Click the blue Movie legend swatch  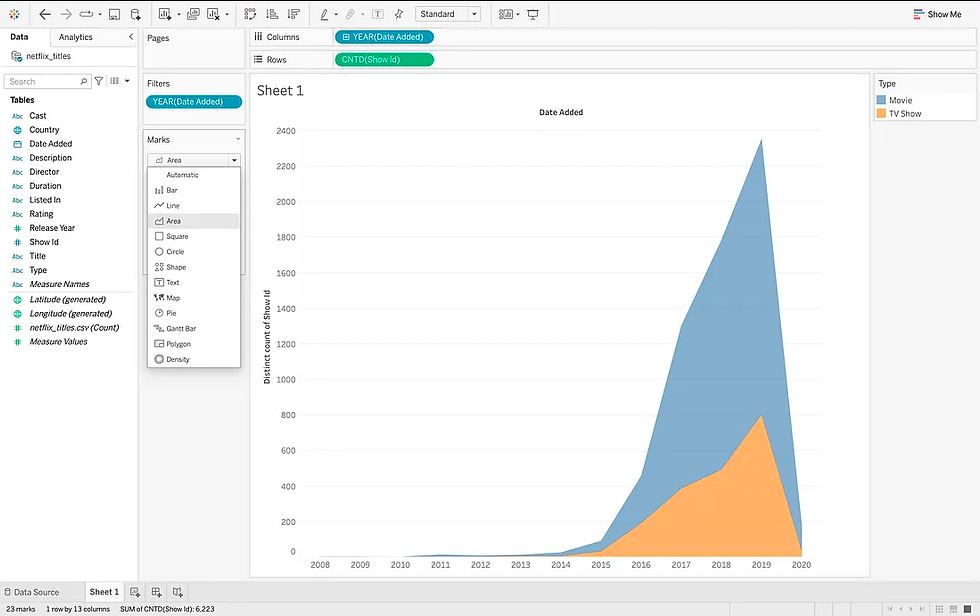pyautogui.click(x=881, y=100)
